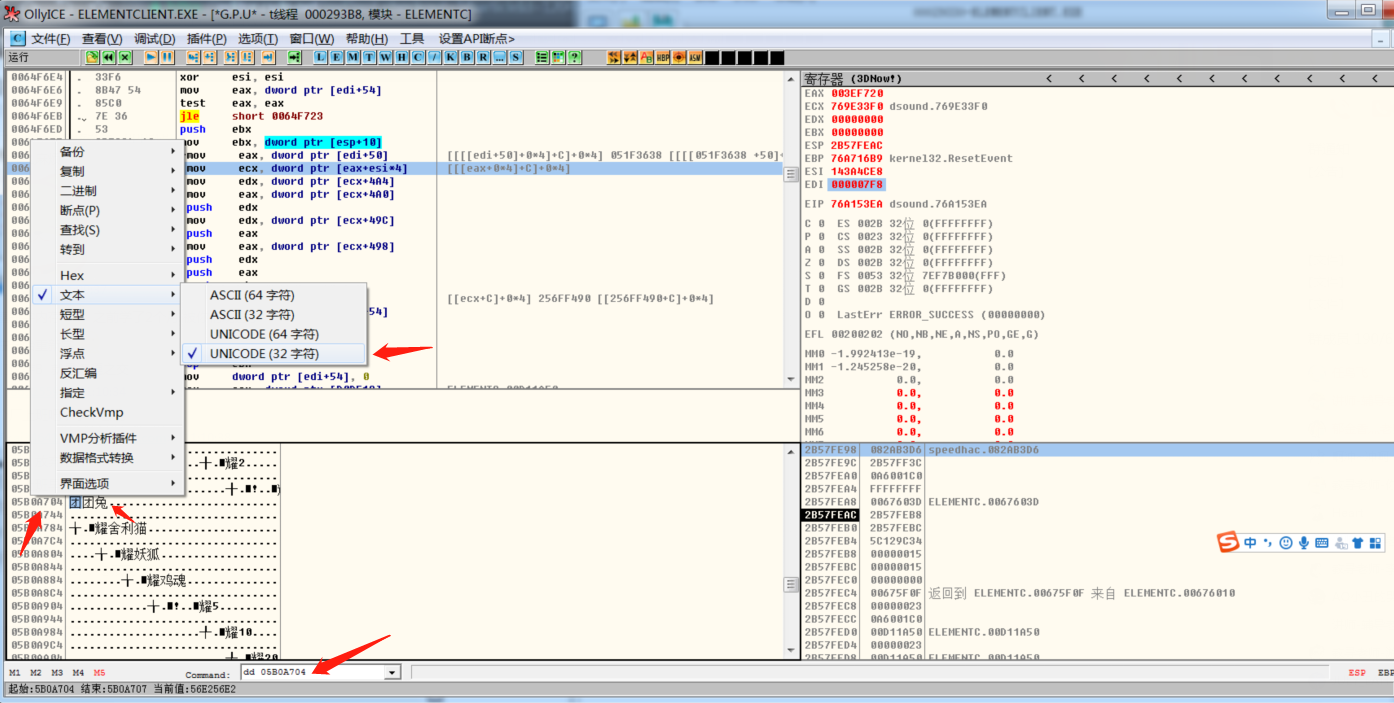1394x703 pixels.
Task: Click the Sogou emoji smiley icon
Action: pos(1286,543)
